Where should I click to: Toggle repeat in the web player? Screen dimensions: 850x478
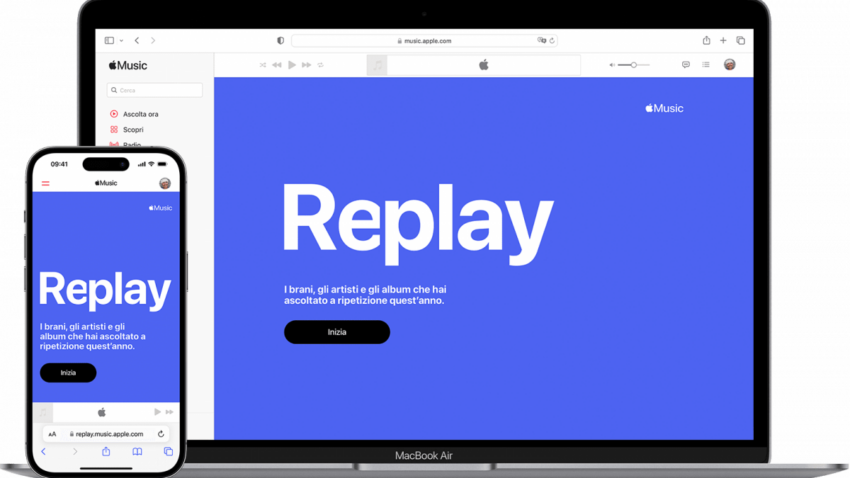(321, 65)
